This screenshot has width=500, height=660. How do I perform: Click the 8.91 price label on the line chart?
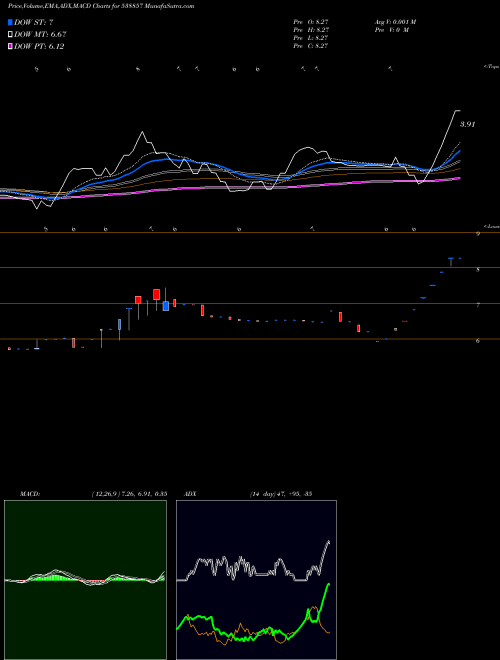tap(468, 124)
